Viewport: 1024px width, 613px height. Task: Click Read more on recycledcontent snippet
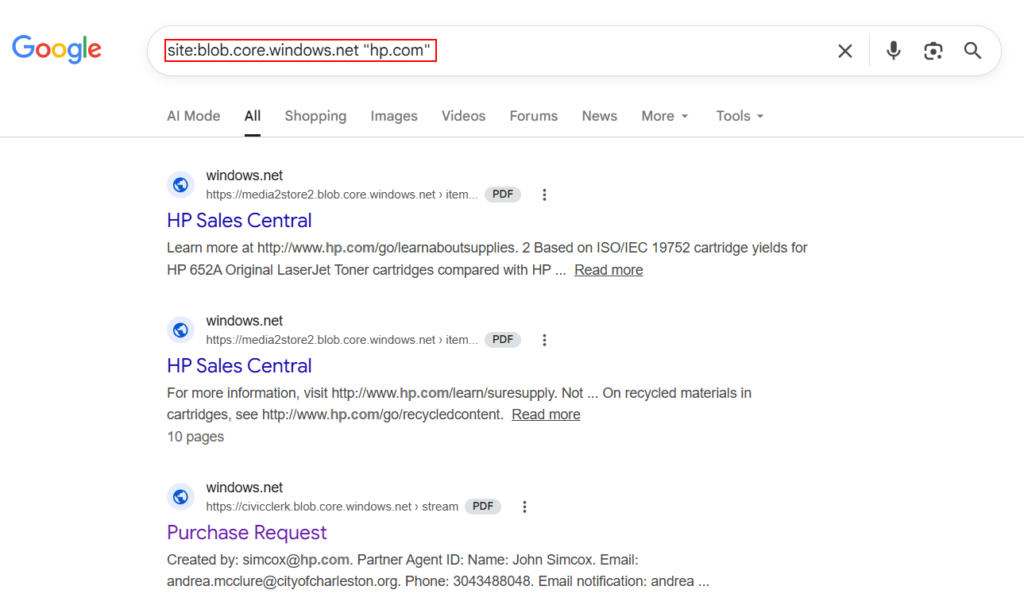tap(546, 415)
